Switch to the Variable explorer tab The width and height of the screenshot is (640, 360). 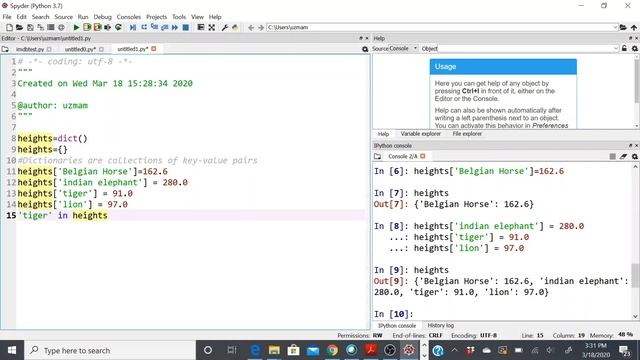pos(420,134)
